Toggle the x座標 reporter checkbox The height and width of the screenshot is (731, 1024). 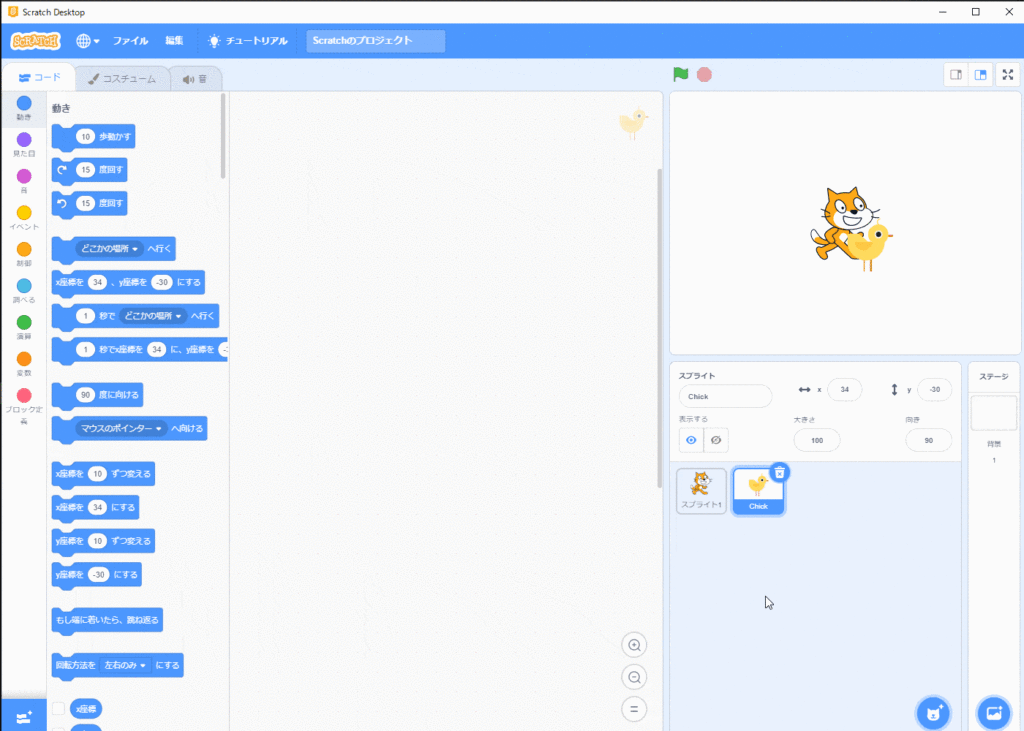(59, 709)
